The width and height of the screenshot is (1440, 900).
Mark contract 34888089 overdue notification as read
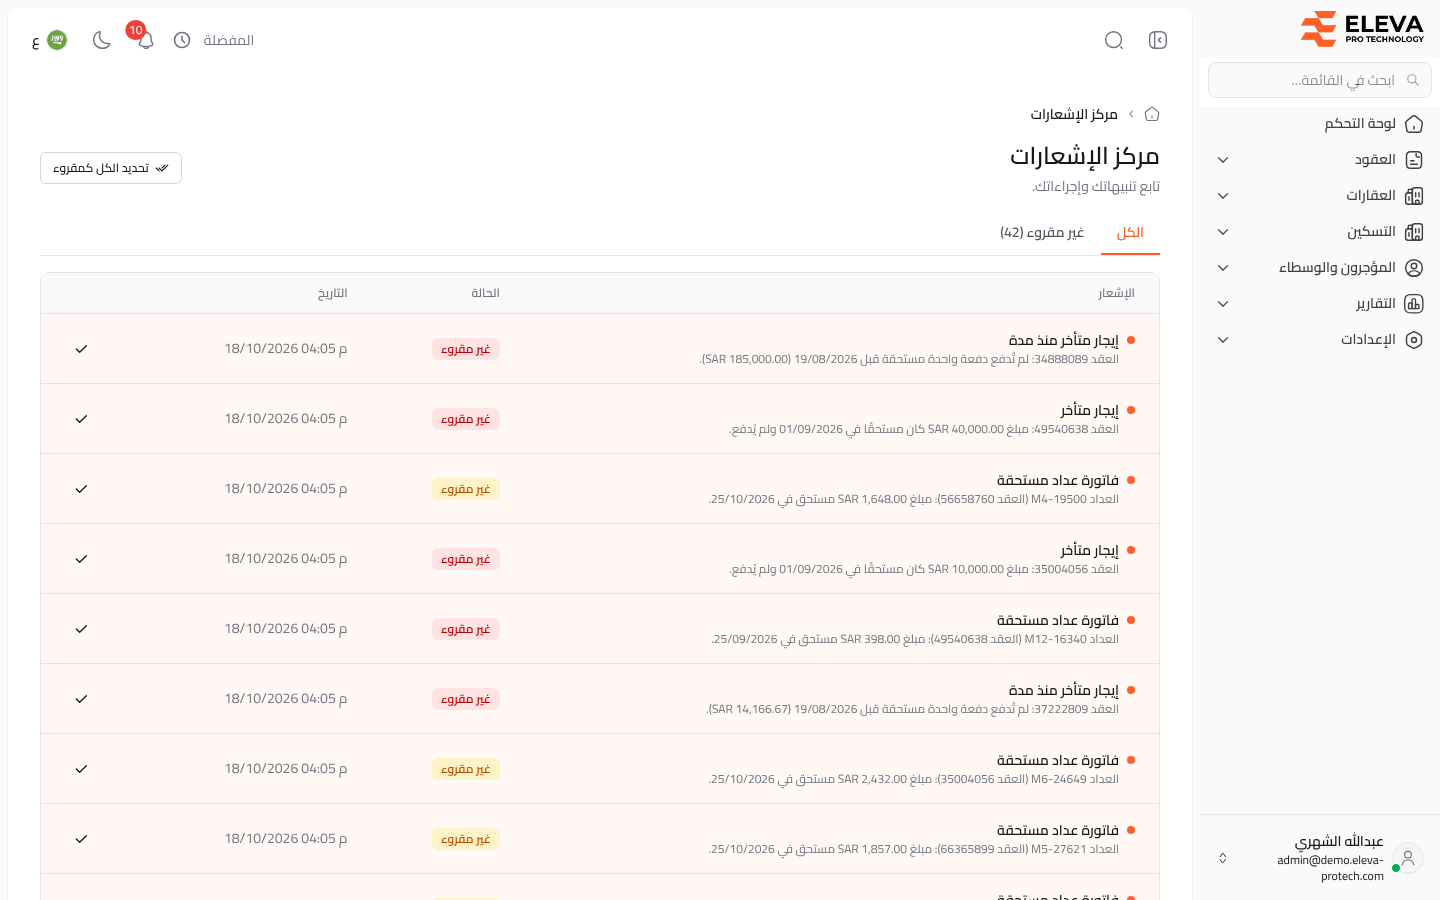coord(81,349)
